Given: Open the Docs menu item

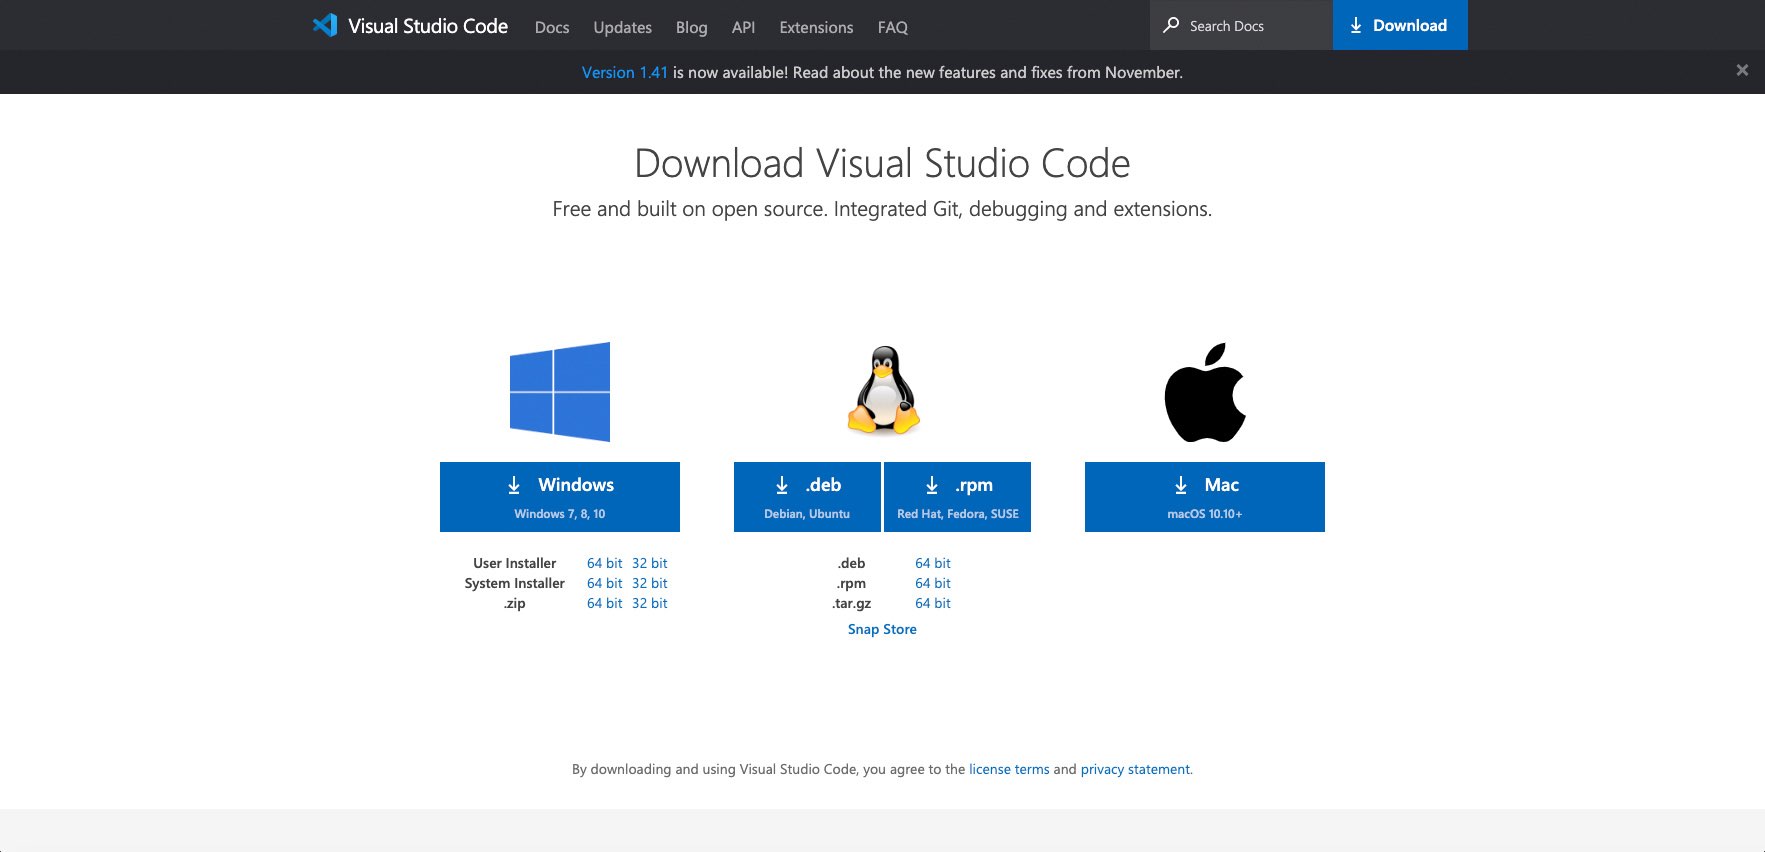Looking at the screenshot, I should click(x=552, y=27).
